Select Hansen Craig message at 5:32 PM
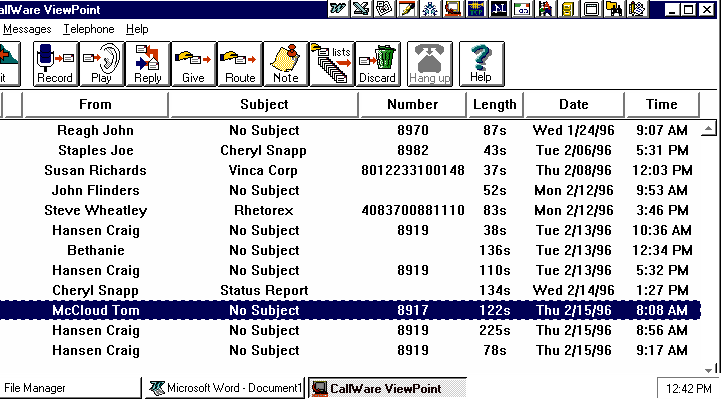The image size is (721, 401). click(x=350, y=270)
